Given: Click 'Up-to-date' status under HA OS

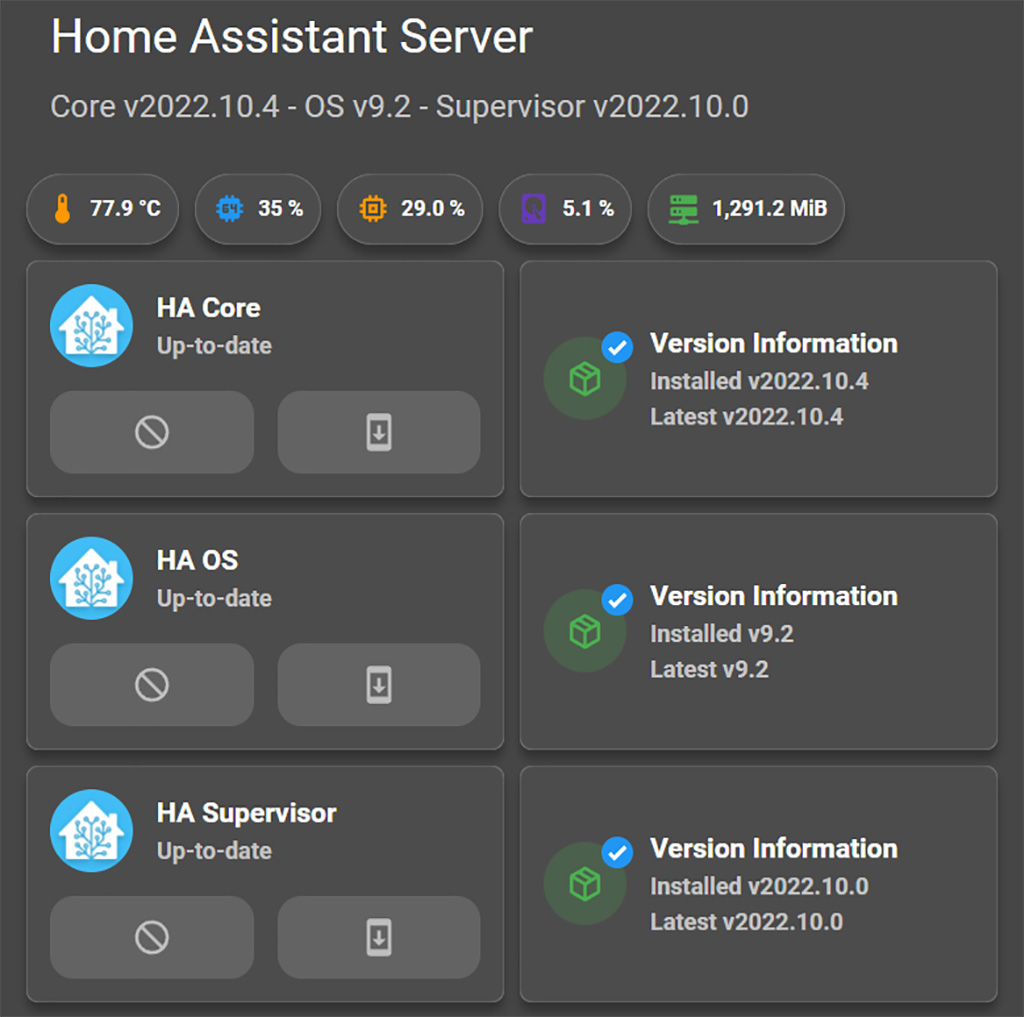Looking at the screenshot, I should coord(214,598).
